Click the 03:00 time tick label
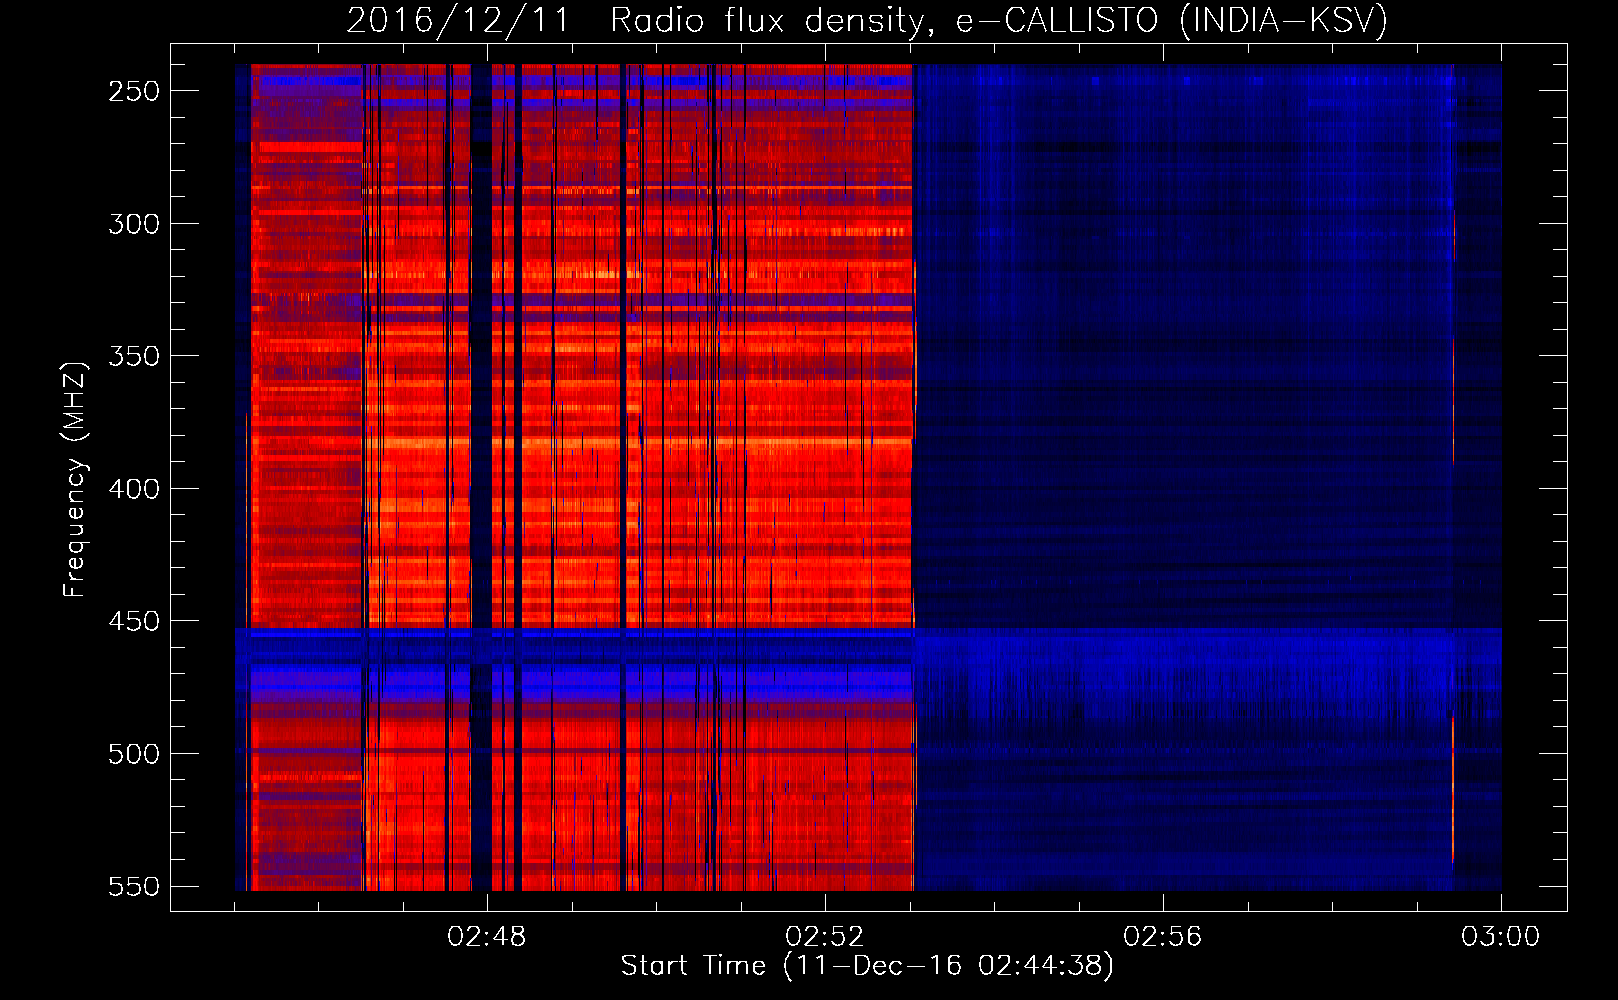The width and height of the screenshot is (1618, 1000). (x=1501, y=937)
